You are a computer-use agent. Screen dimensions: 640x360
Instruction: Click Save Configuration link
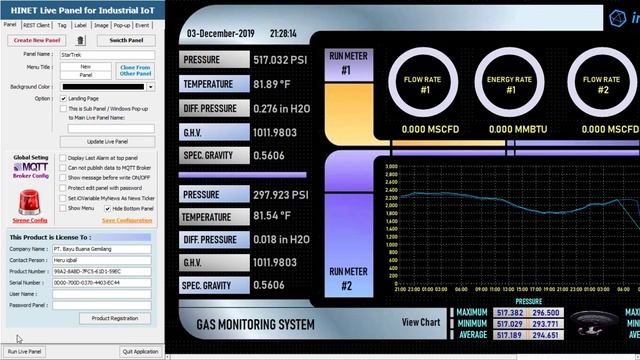[127, 220]
